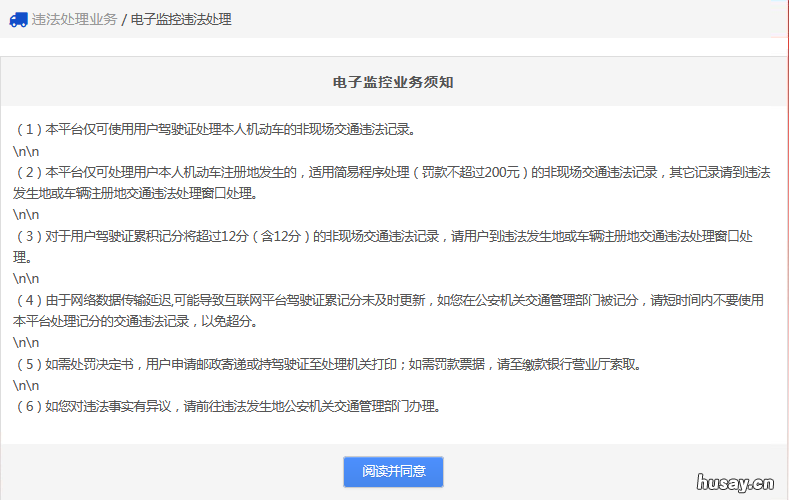The width and height of the screenshot is (789, 500).
Task: Click the \n\n line below item (3)
Action: click(x=26, y=279)
